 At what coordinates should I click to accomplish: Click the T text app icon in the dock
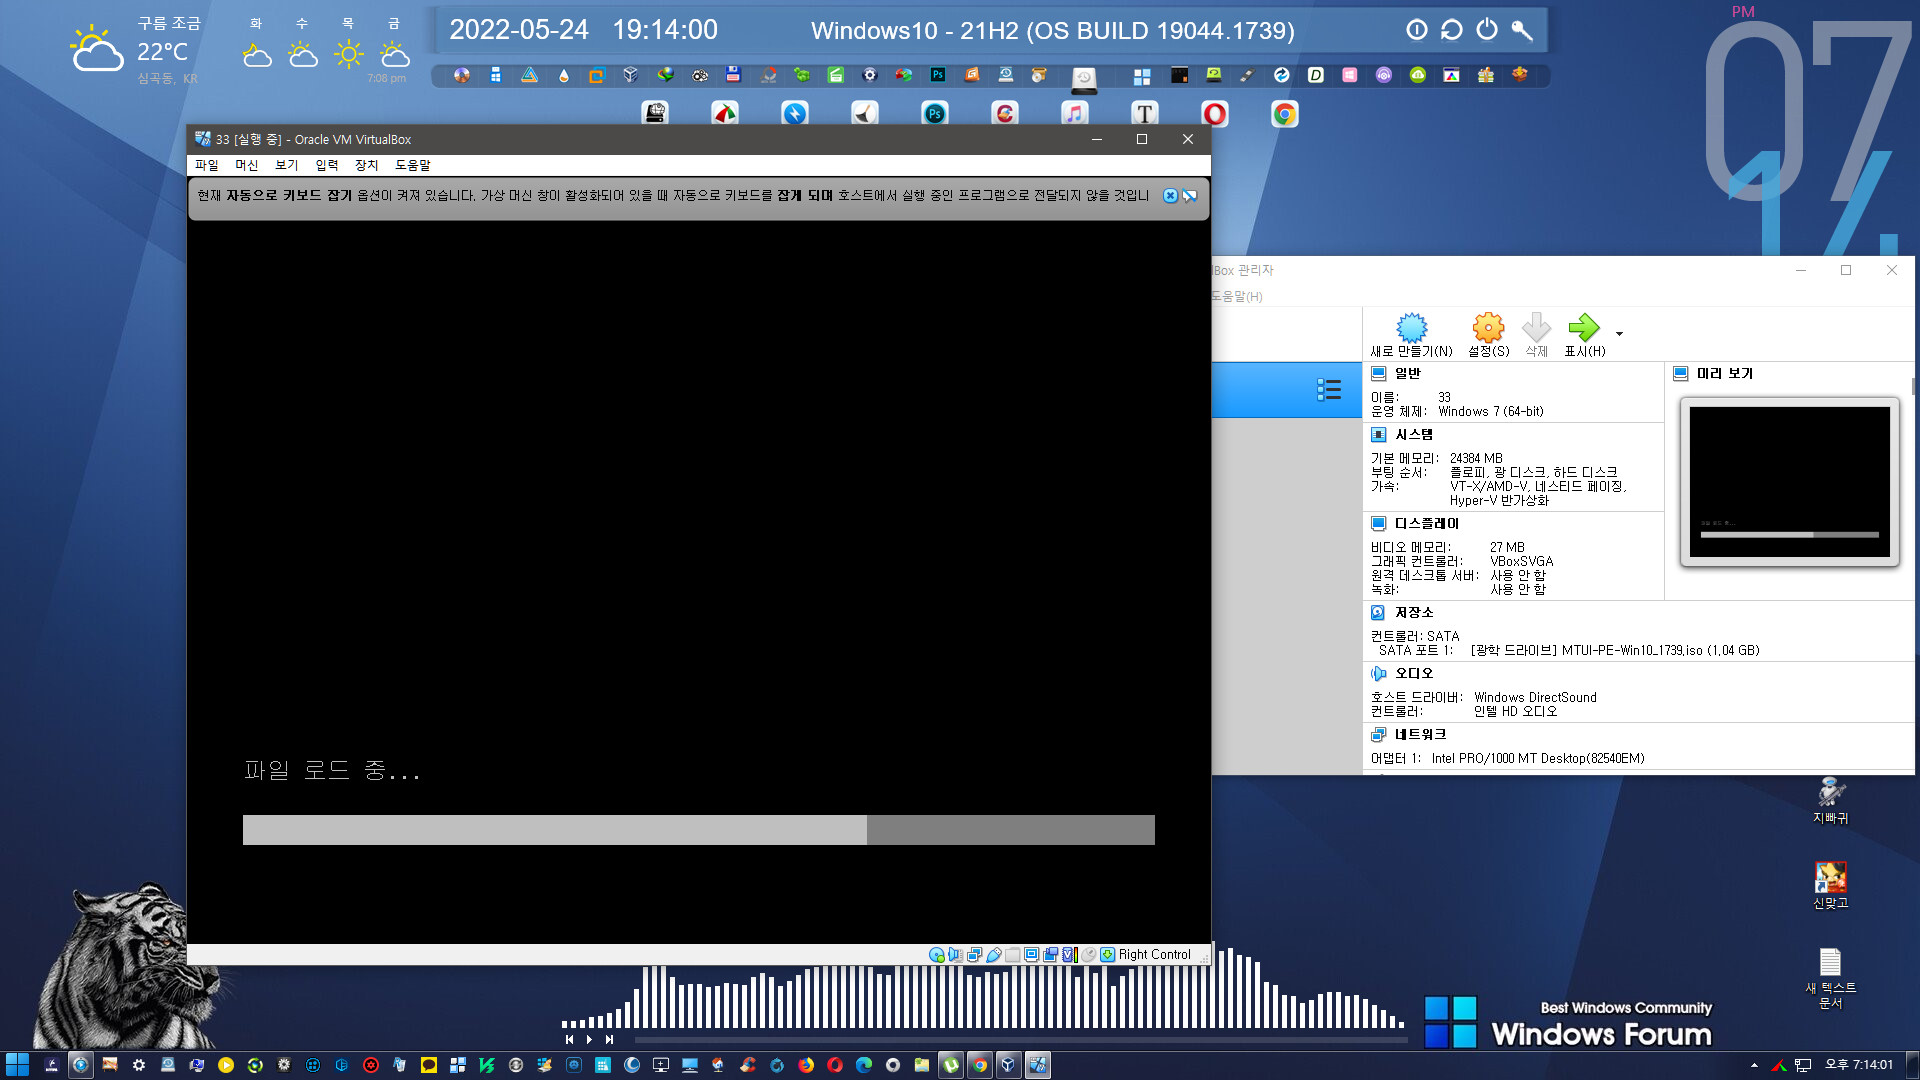pyautogui.click(x=1145, y=114)
